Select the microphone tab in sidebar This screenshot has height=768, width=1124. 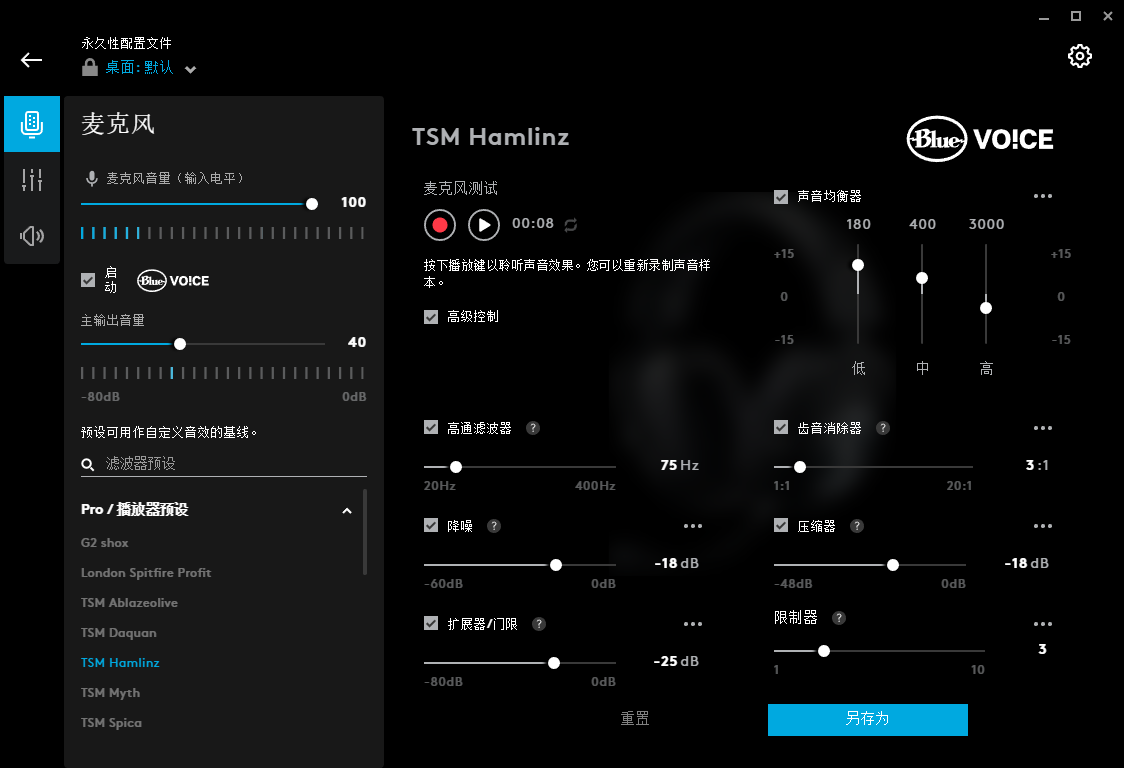tap(32, 124)
